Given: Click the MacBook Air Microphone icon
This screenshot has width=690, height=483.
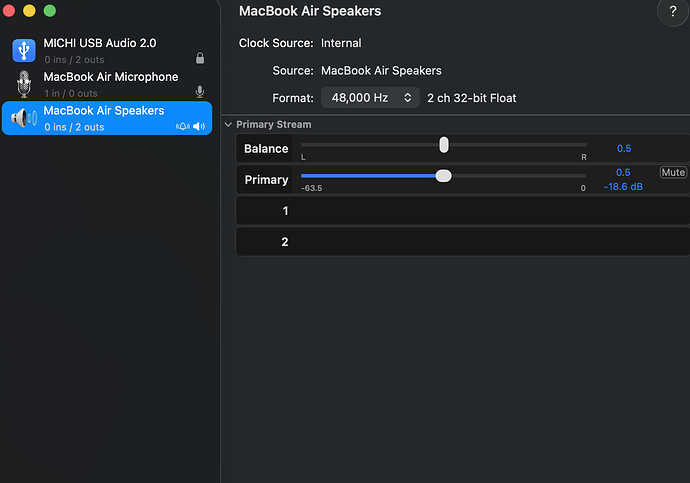Looking at the screenshot, I should point(24,84).
